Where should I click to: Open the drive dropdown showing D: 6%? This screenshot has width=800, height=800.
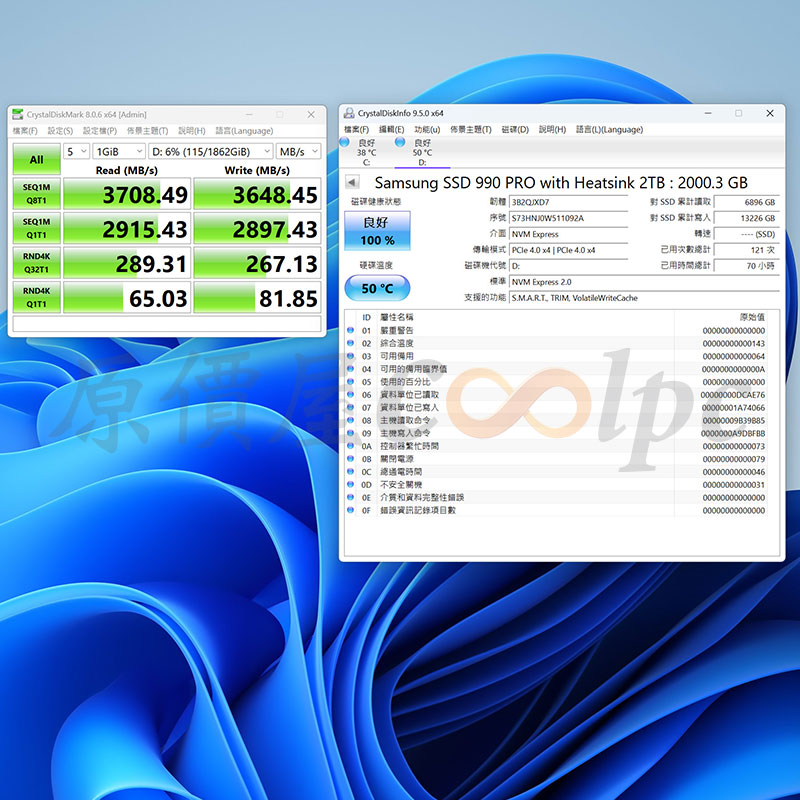coord(210,152)
